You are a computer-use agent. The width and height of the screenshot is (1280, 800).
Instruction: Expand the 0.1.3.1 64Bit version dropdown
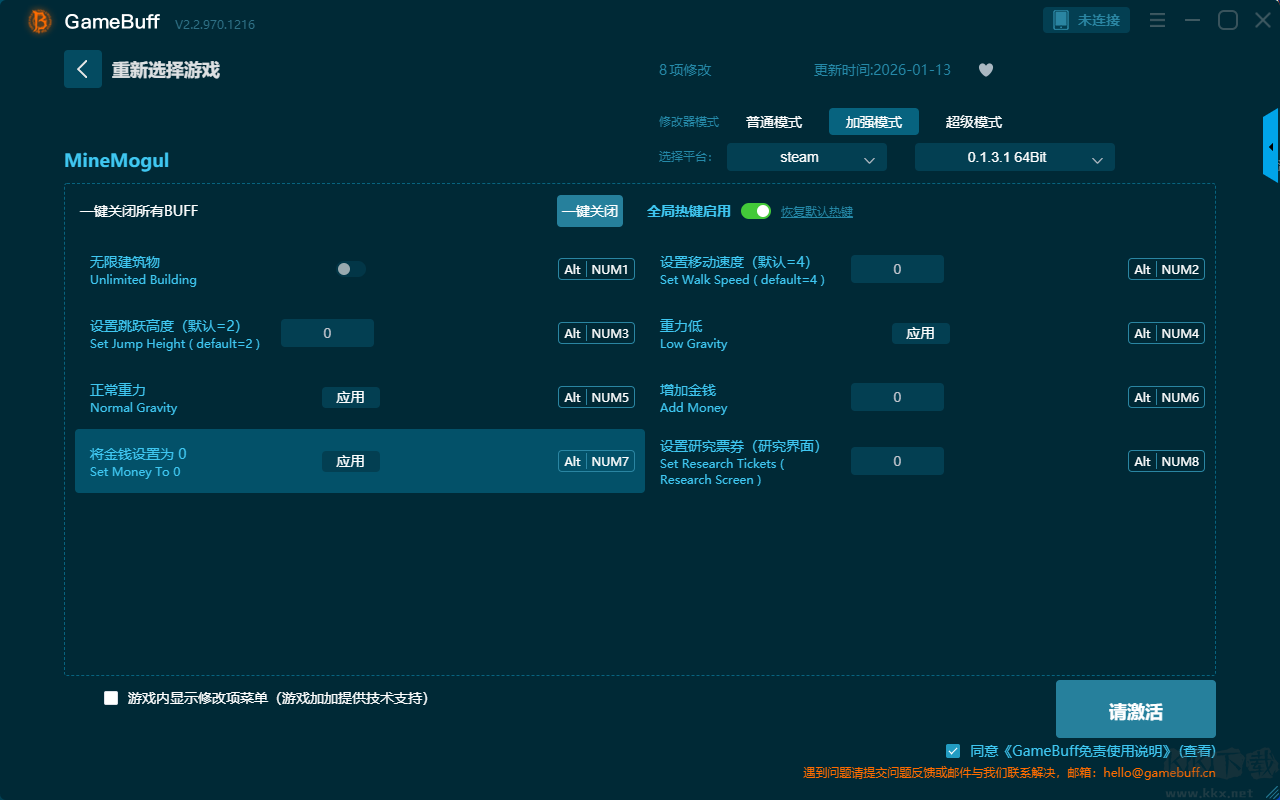1014,157
